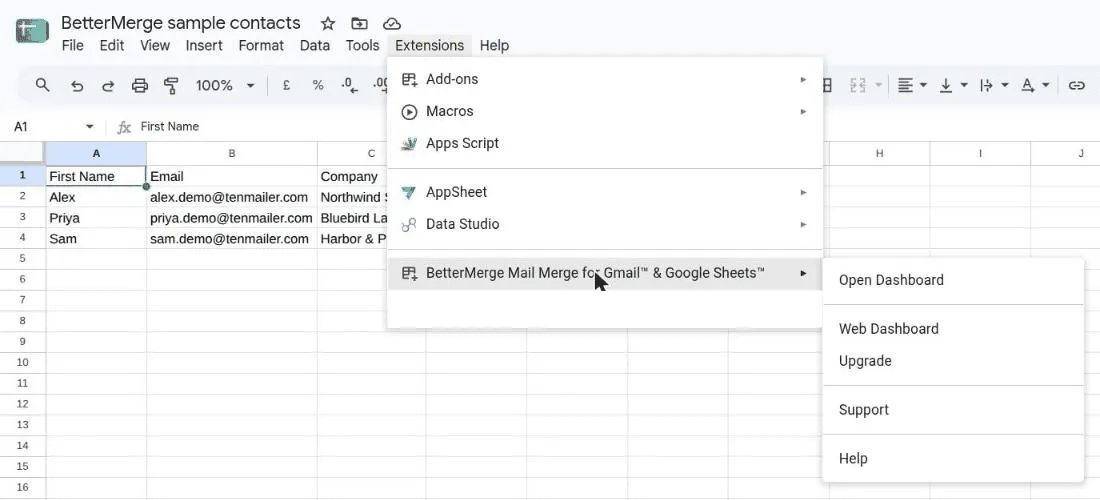Click the borders icon in toolbar
This screenshot has width=1100, height=500.
tap(826, 86)
